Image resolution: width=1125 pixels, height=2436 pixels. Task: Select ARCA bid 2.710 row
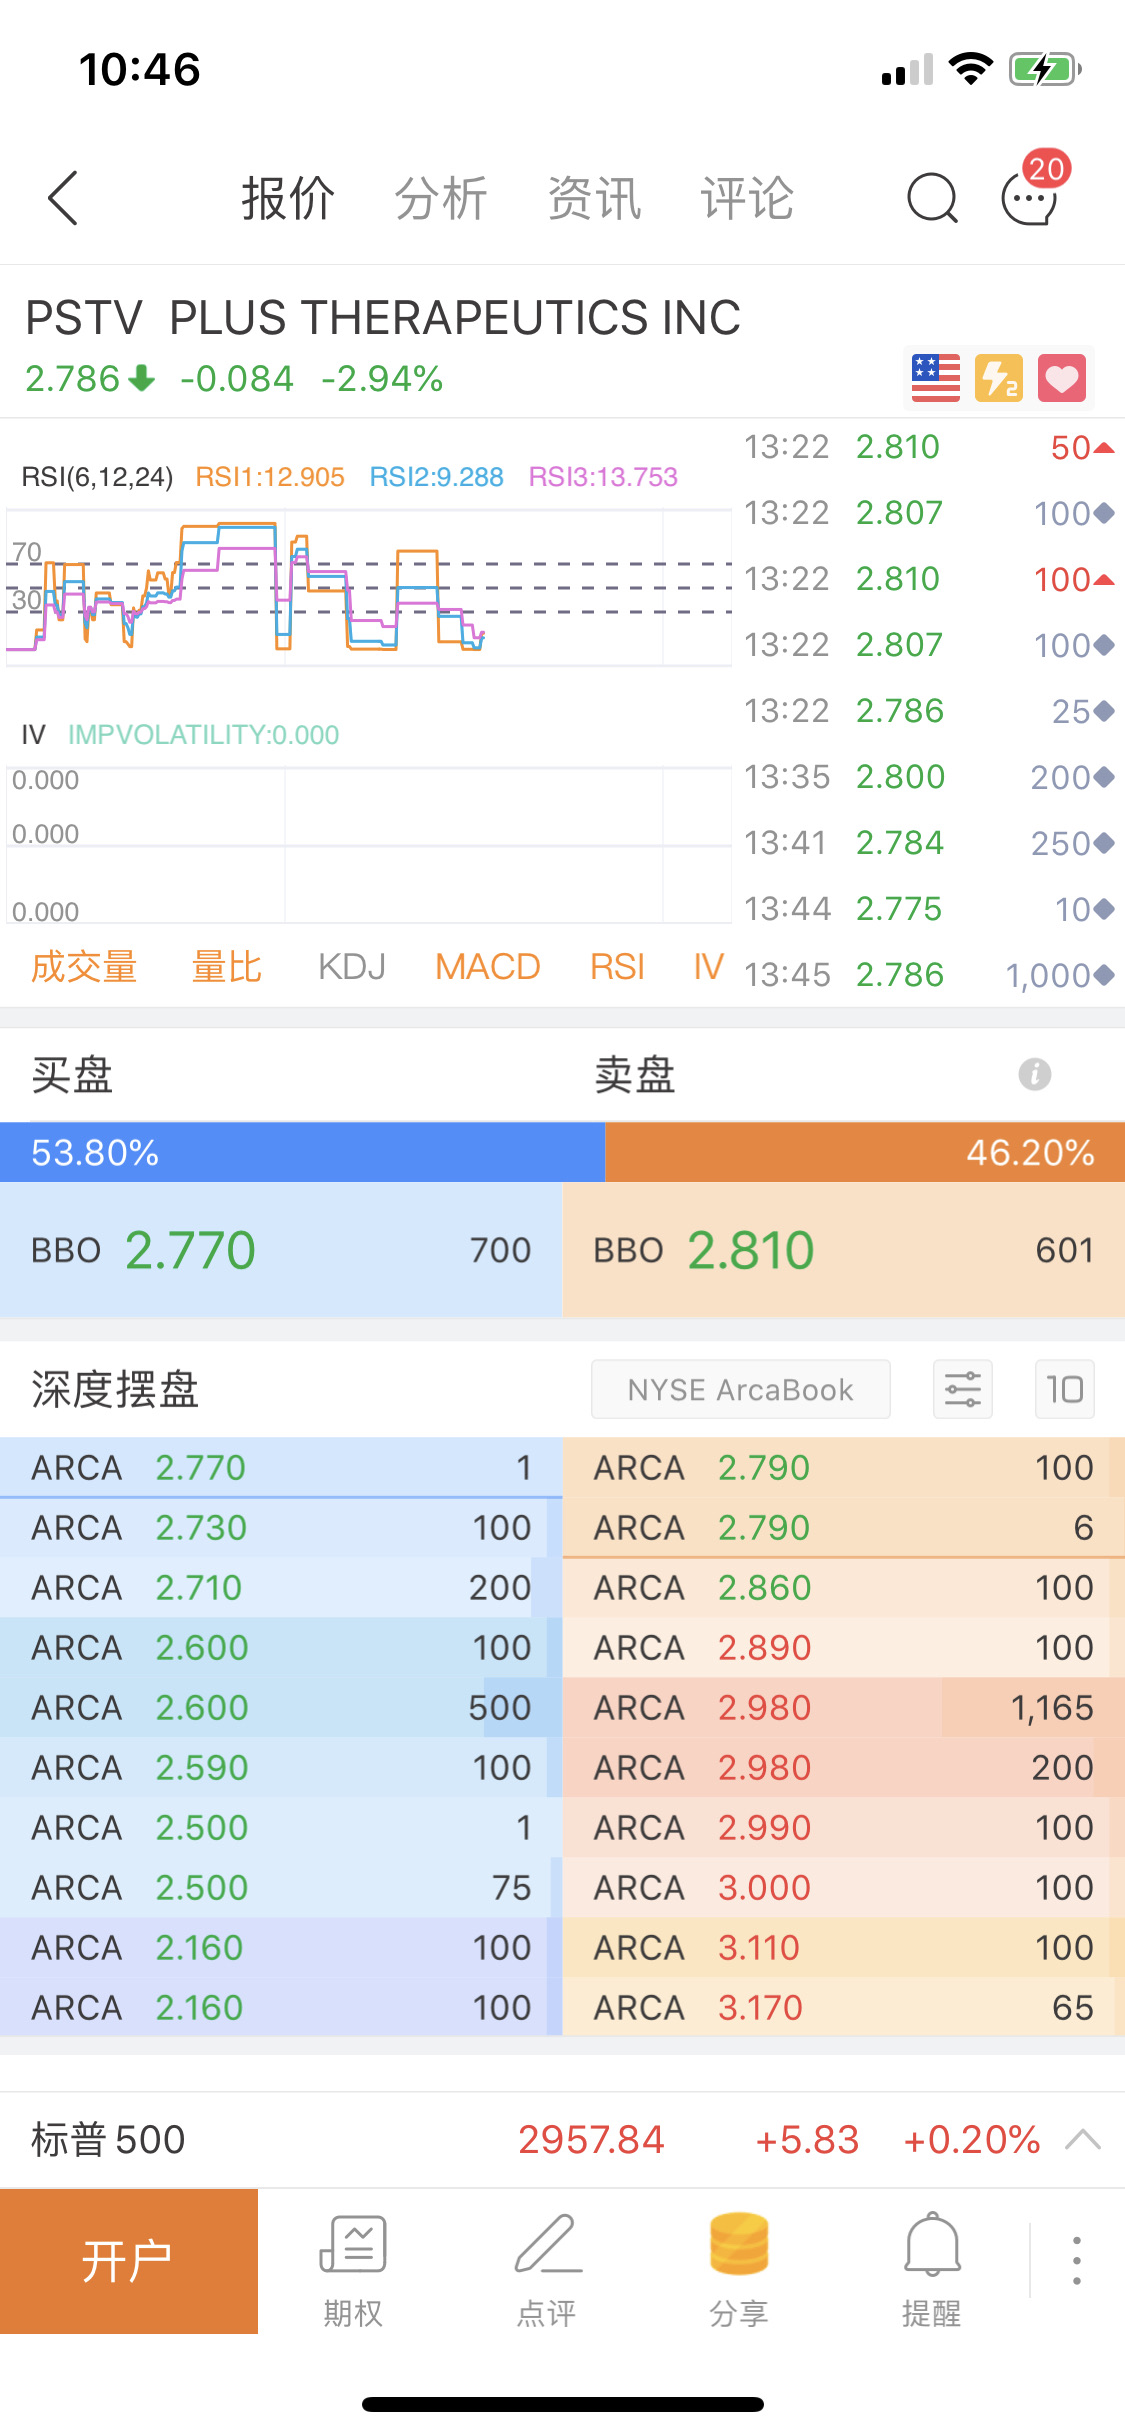[x=281, y=1587]
